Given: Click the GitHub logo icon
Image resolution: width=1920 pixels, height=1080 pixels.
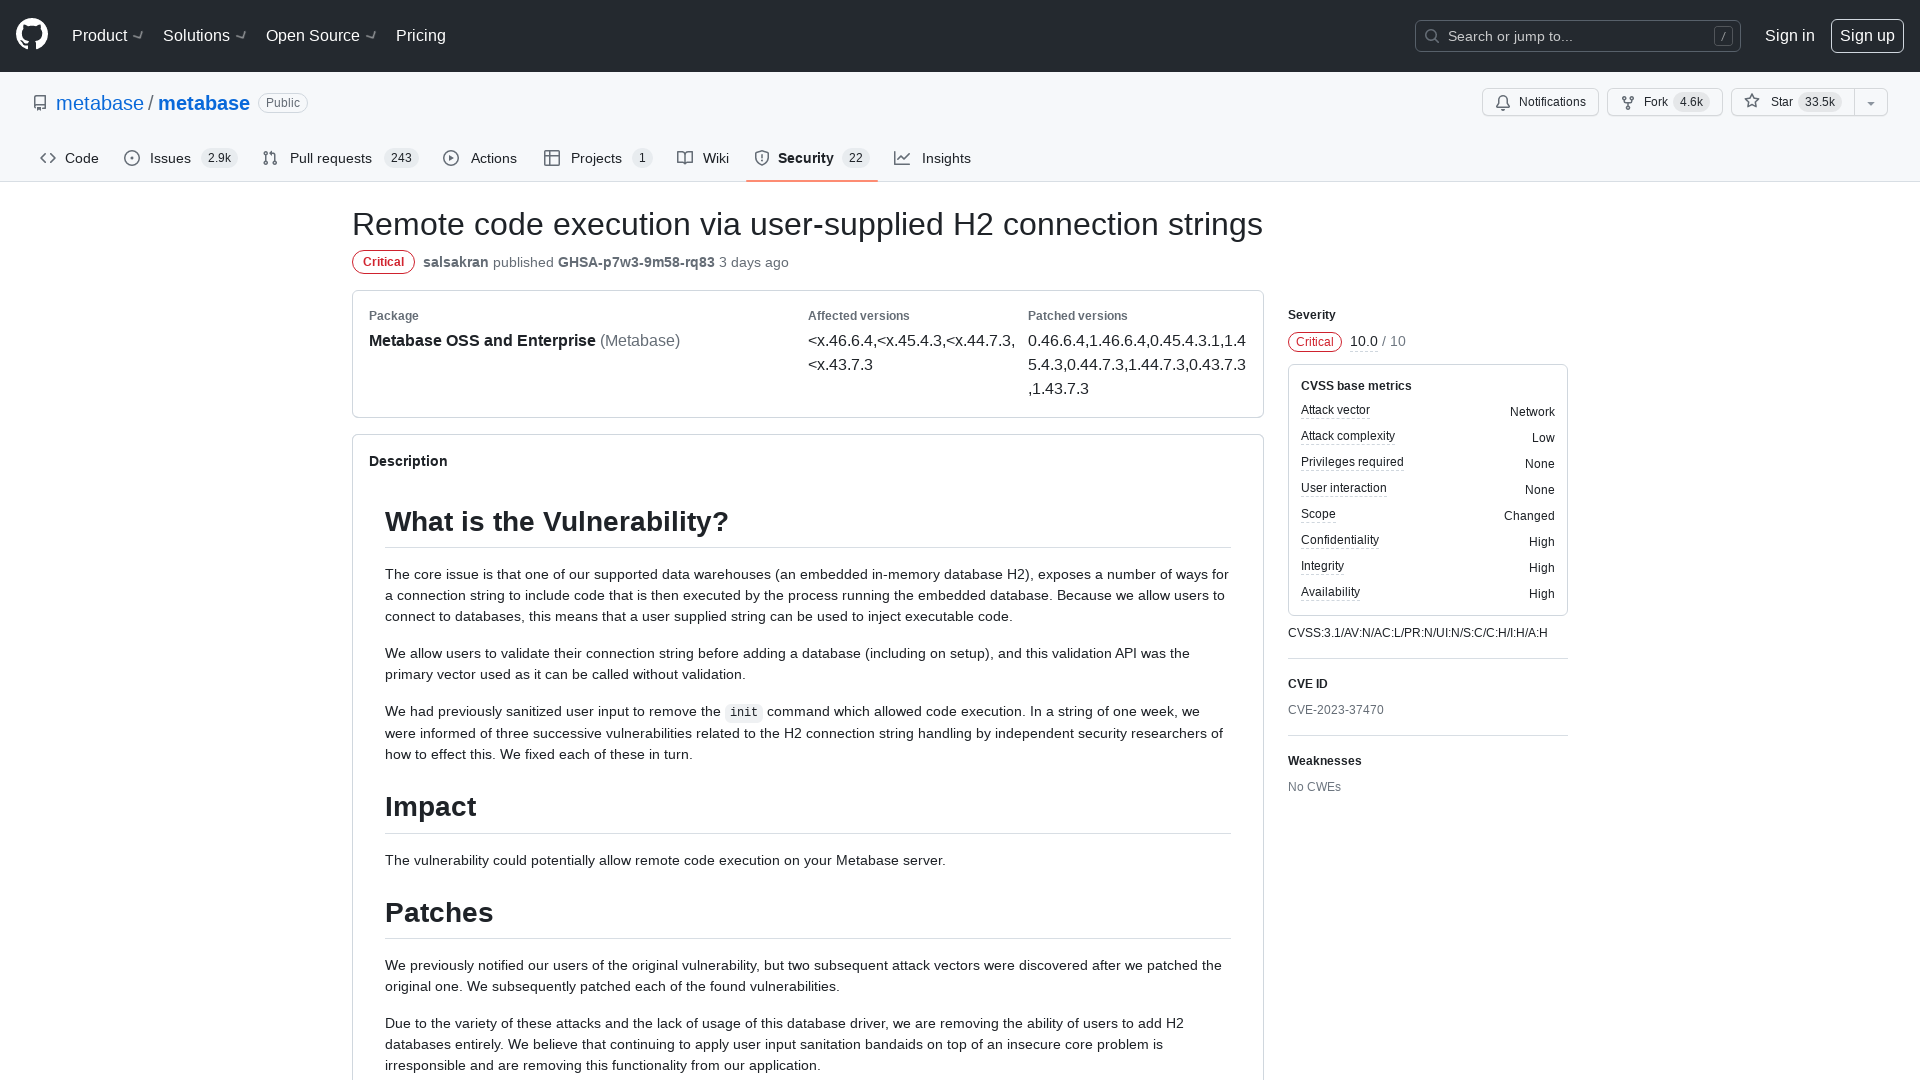Looking at the screenshot, I should click(x=32, y=35).
